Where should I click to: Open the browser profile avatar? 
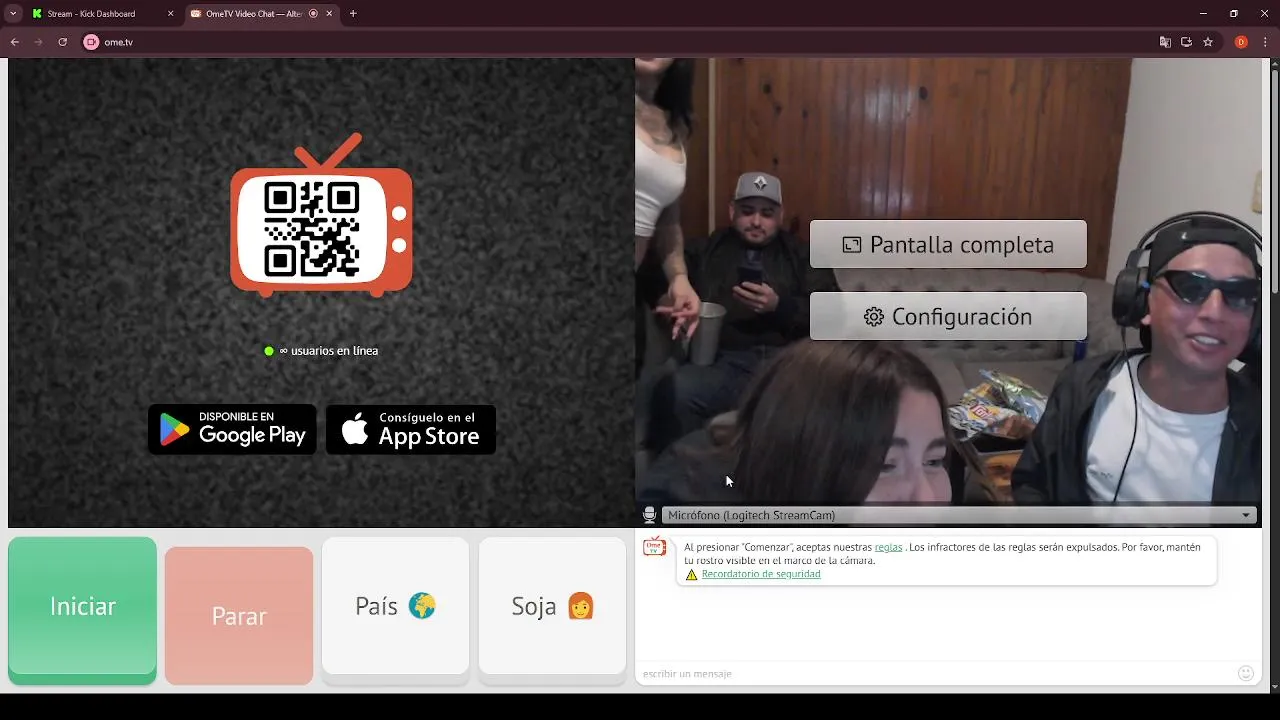(1241, 42)
